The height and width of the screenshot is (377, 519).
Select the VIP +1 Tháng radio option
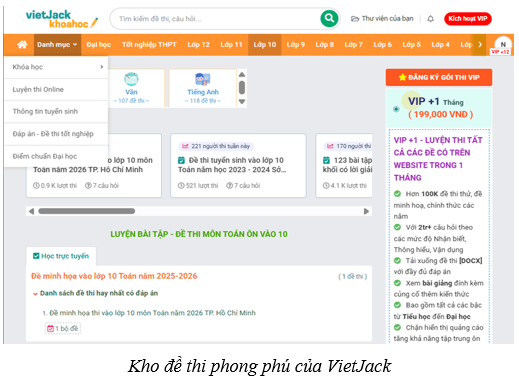tap(396, 109)
